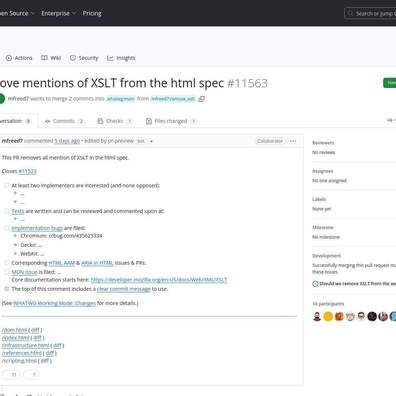Open 'Should we remove XSLT' linked issue
This screenshot has width=396, height=396.
pyautogui.click(x=357, y=284)
